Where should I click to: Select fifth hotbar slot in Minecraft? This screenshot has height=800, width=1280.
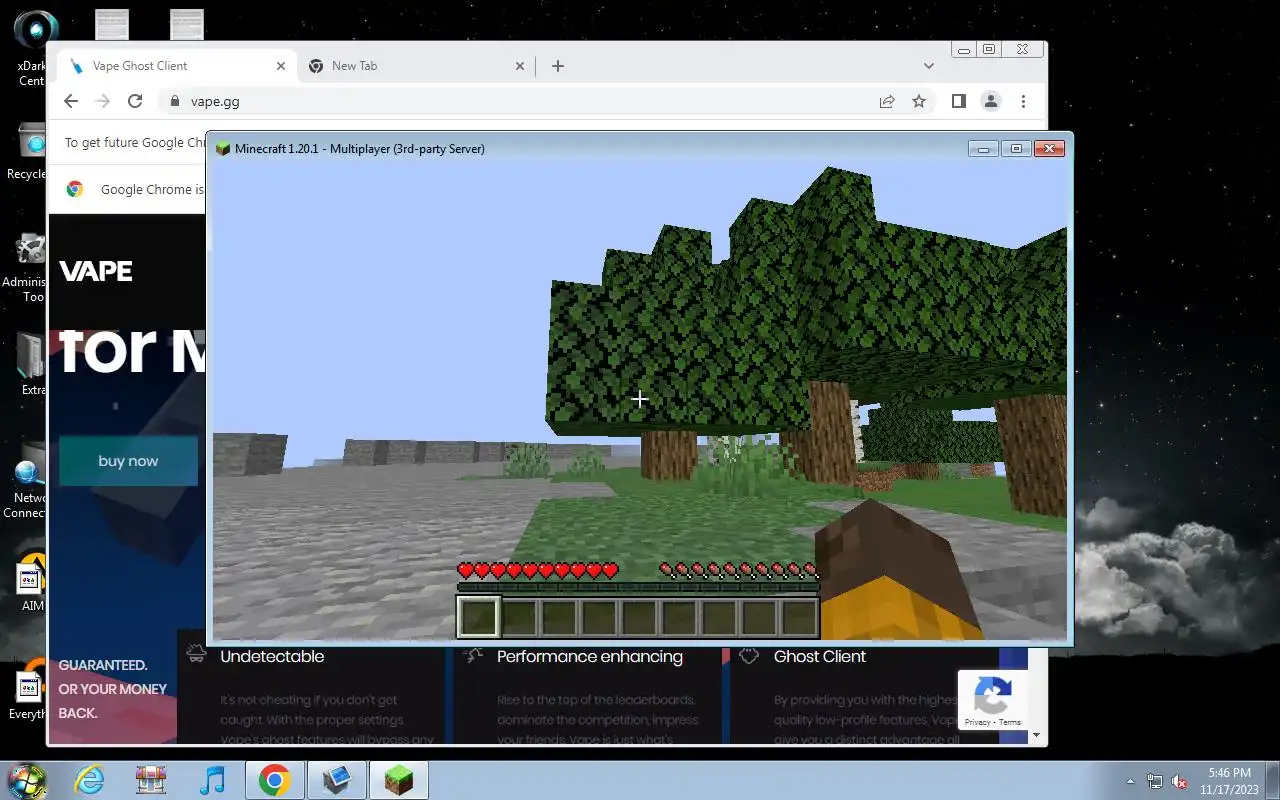point(639,617)
